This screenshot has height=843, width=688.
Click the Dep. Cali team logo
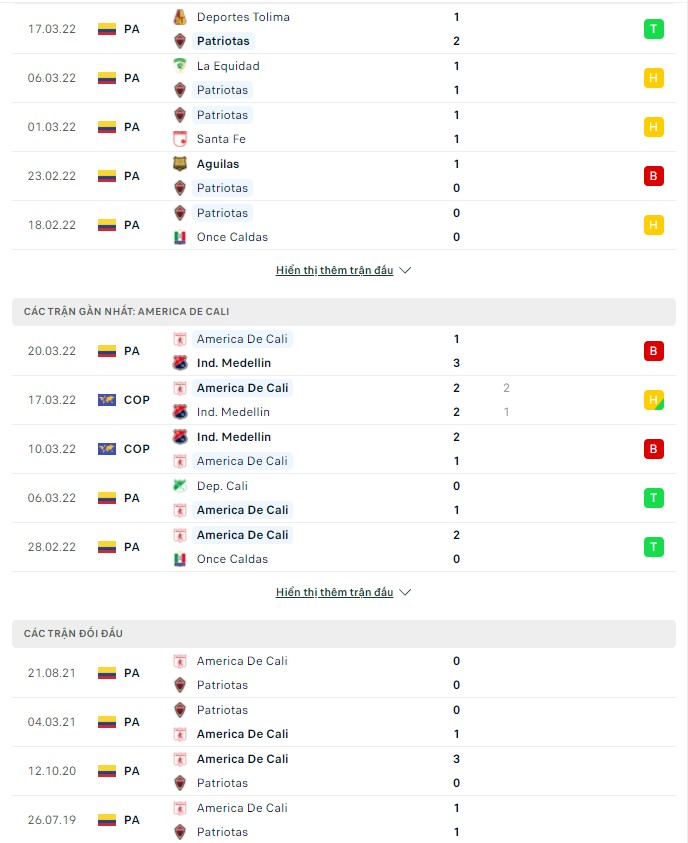(x=180, y=486)
